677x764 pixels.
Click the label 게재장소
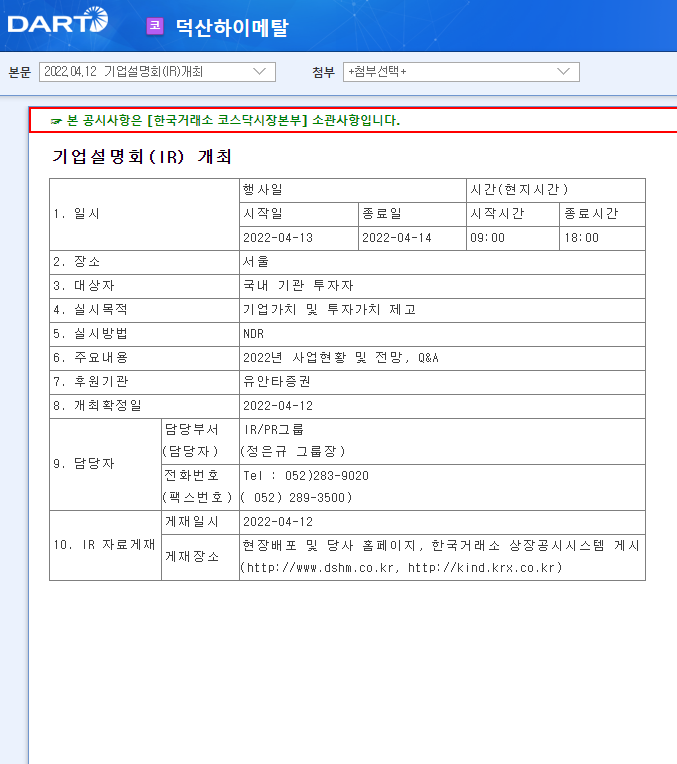tap(192, 556)
